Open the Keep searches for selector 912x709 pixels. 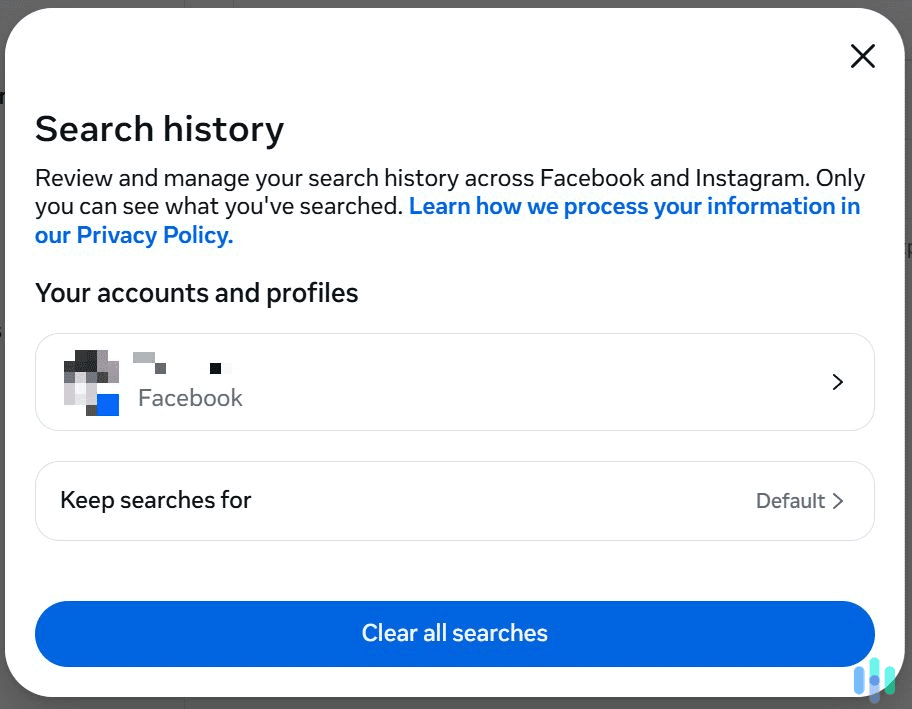pos(455,501)
